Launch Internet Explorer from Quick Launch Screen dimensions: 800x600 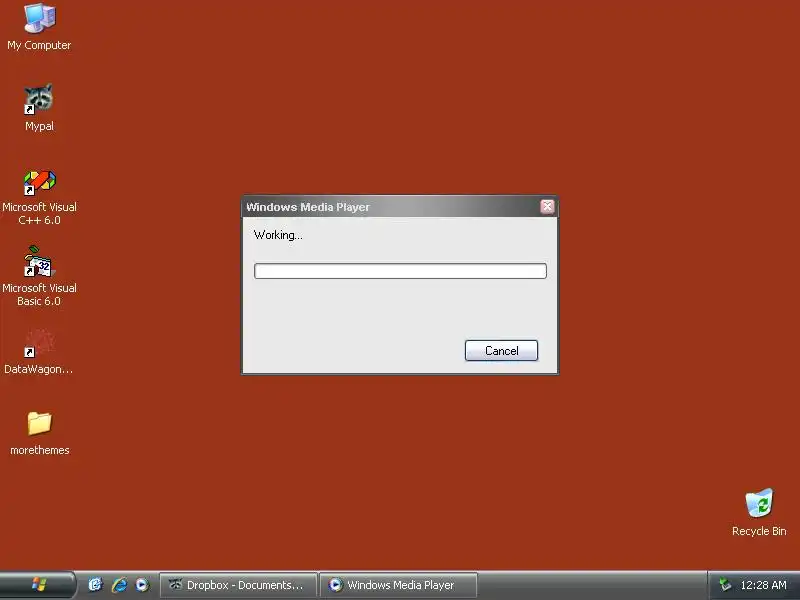(x=119, y=585)
